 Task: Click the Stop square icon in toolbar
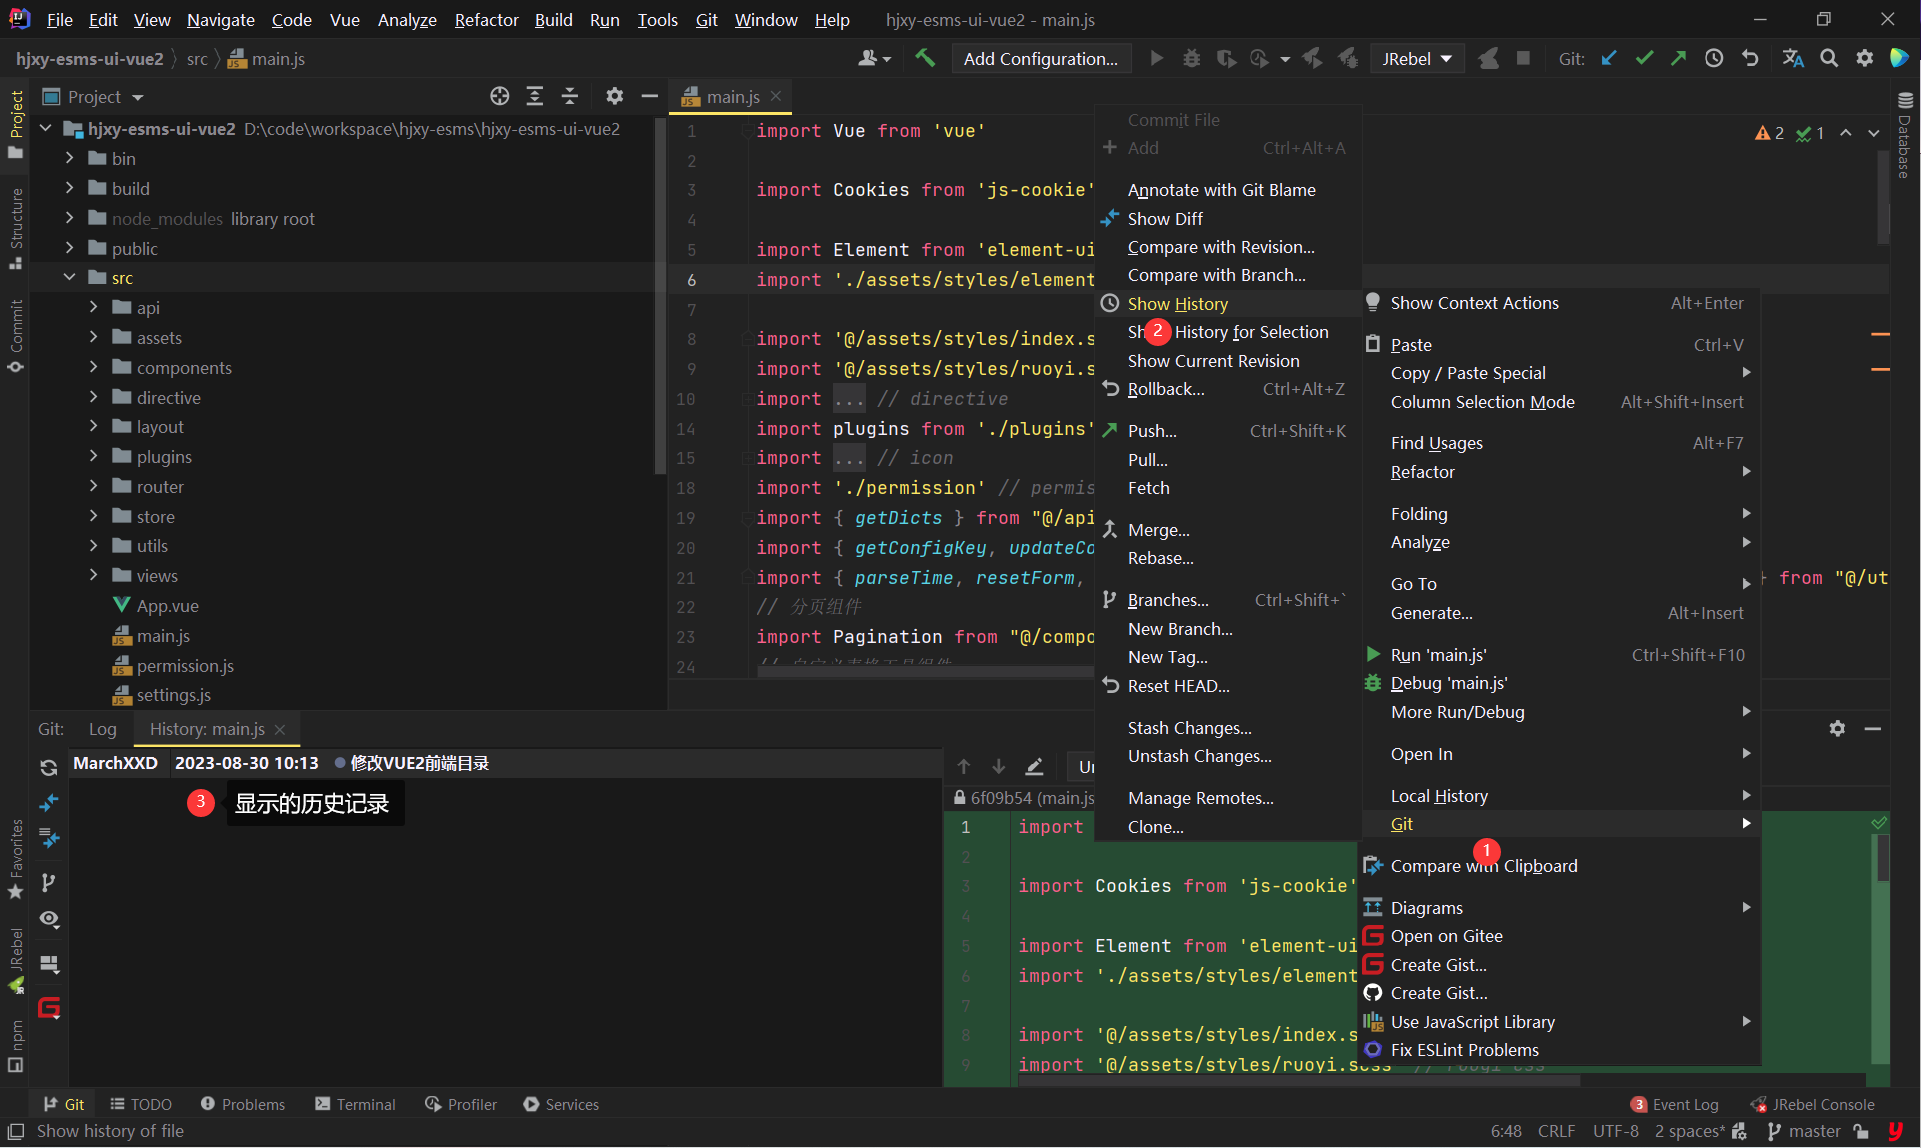1523,58
